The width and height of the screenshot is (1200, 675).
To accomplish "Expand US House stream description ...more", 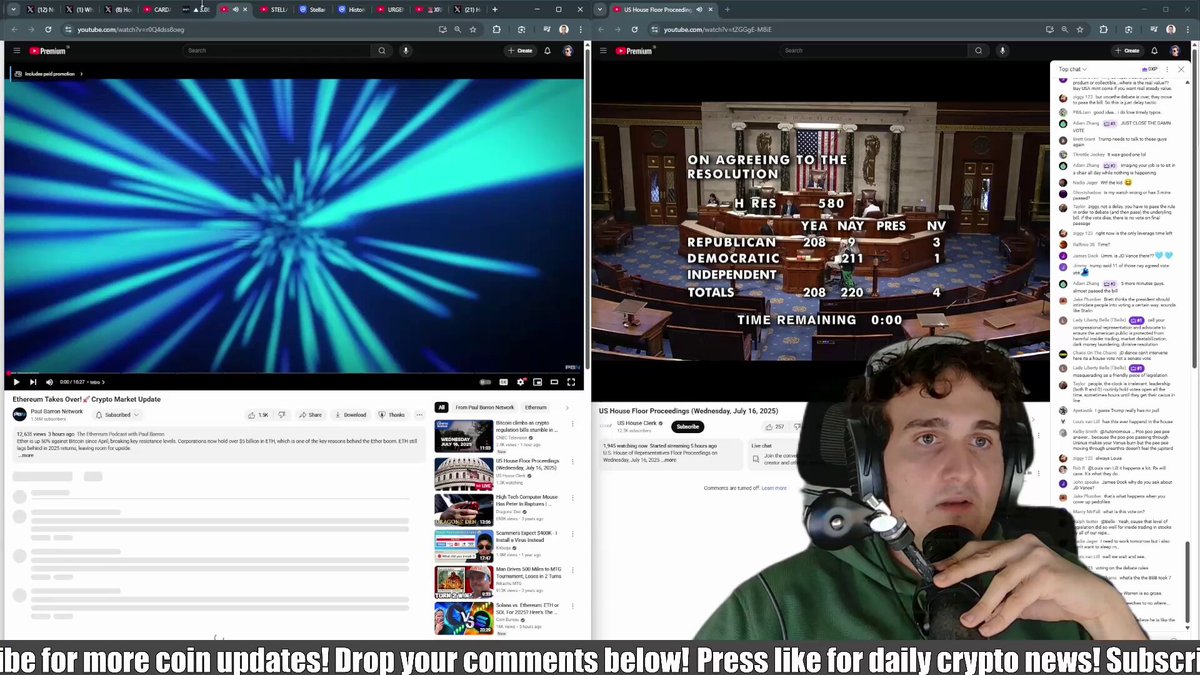I will pos(670,460).
